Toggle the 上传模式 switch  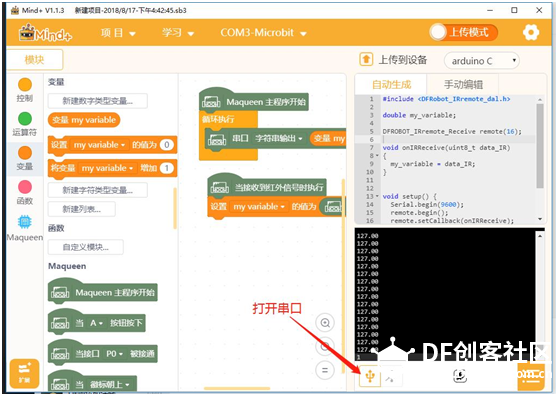[463, 33]
